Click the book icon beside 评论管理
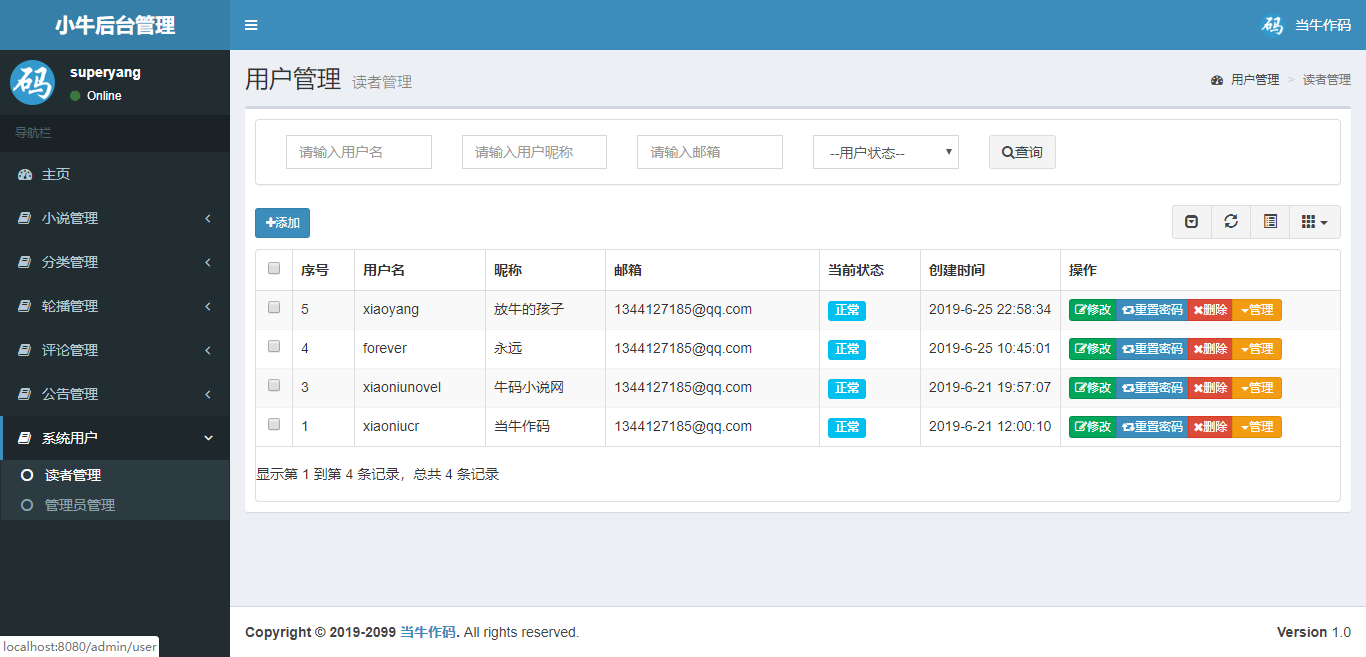Viewport: 1366px width, 657px height. (24, 350)
